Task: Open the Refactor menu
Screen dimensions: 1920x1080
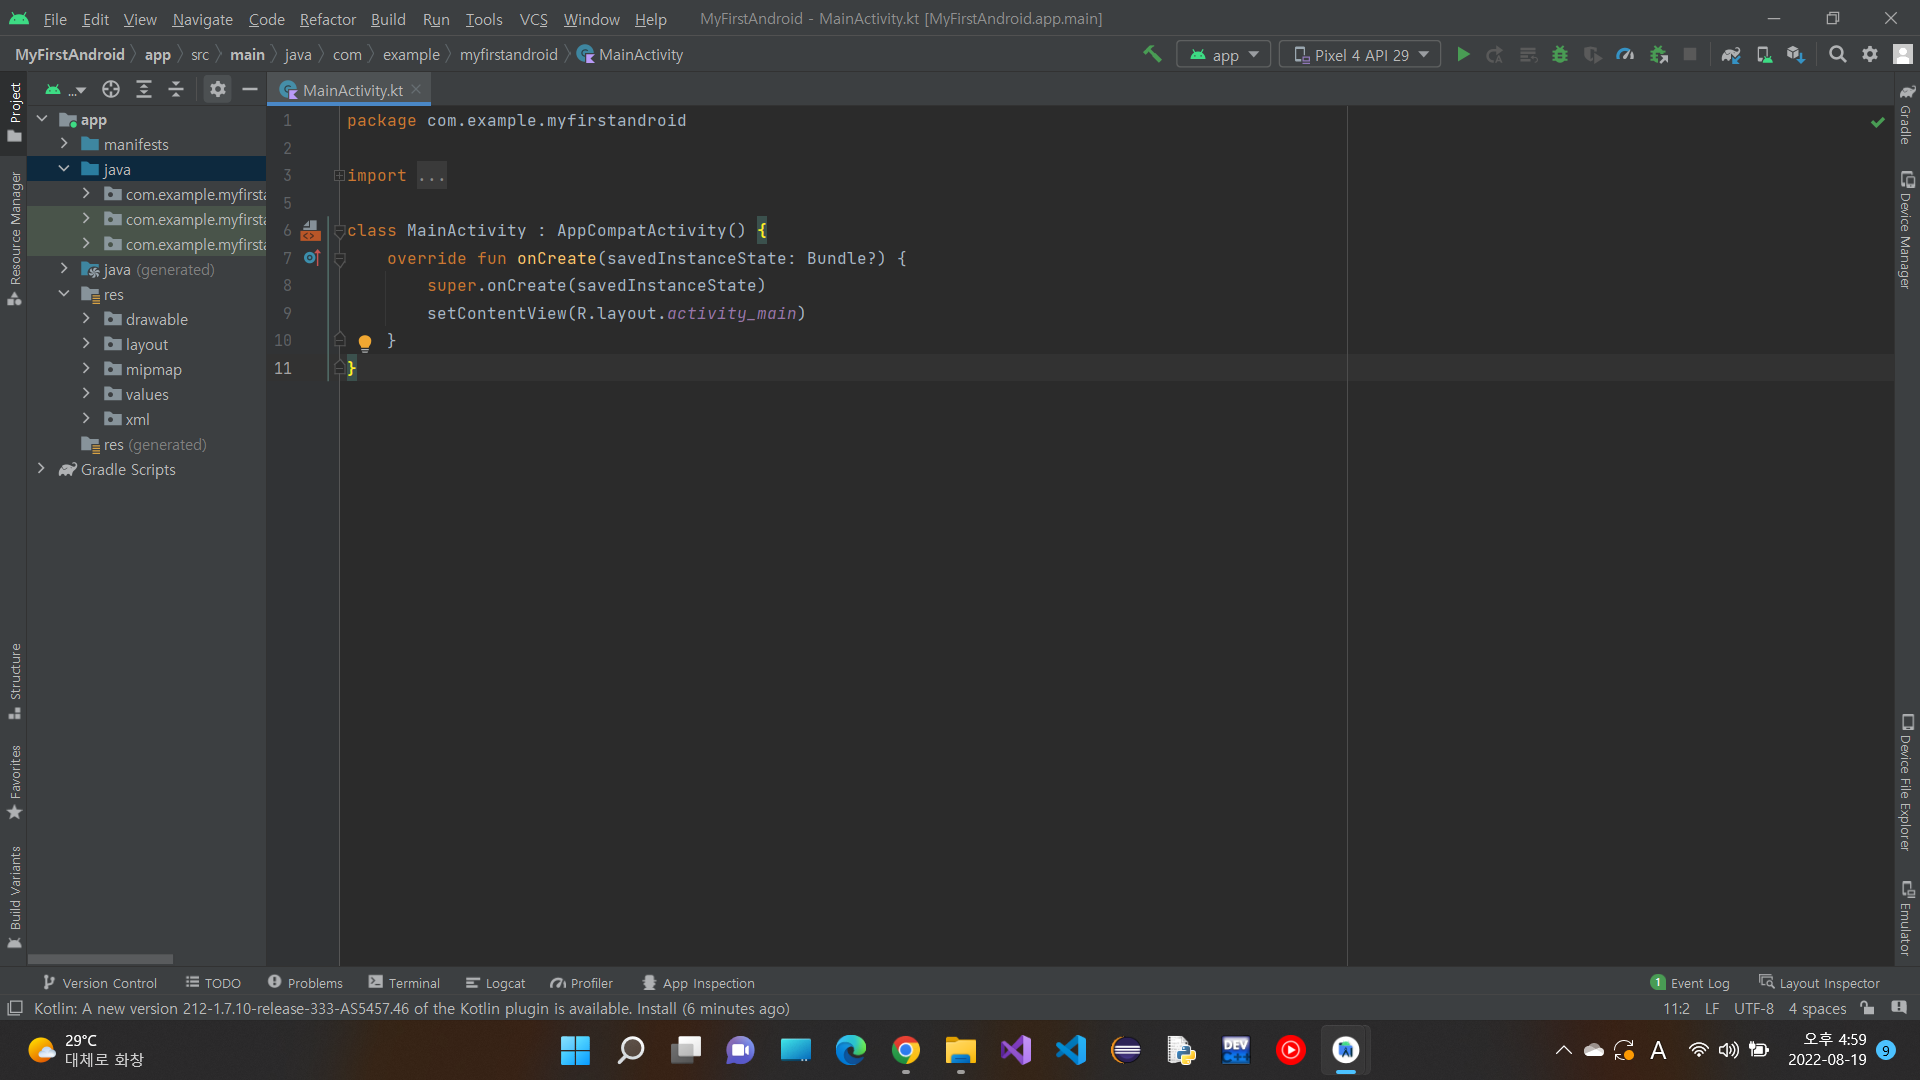Action: (x=327, y=19)
